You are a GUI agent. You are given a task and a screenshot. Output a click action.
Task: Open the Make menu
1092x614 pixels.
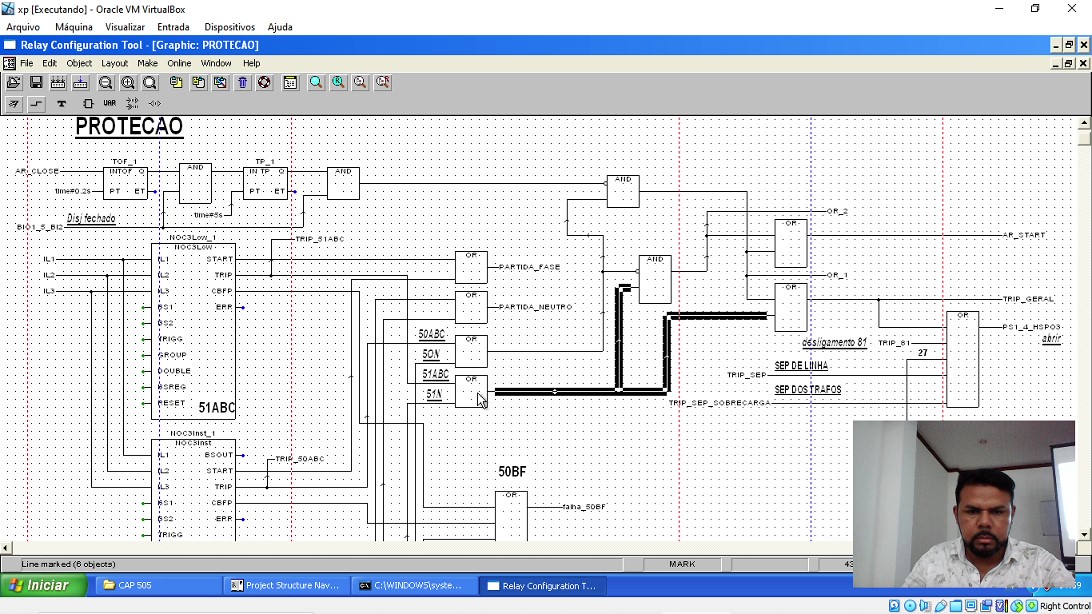tap(147, 63)
